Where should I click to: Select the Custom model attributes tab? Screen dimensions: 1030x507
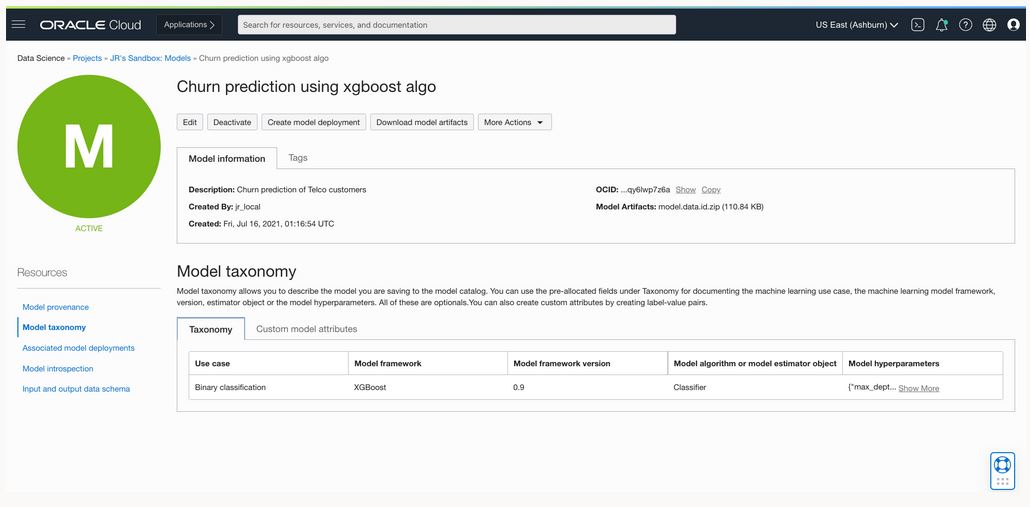point(307,329)
